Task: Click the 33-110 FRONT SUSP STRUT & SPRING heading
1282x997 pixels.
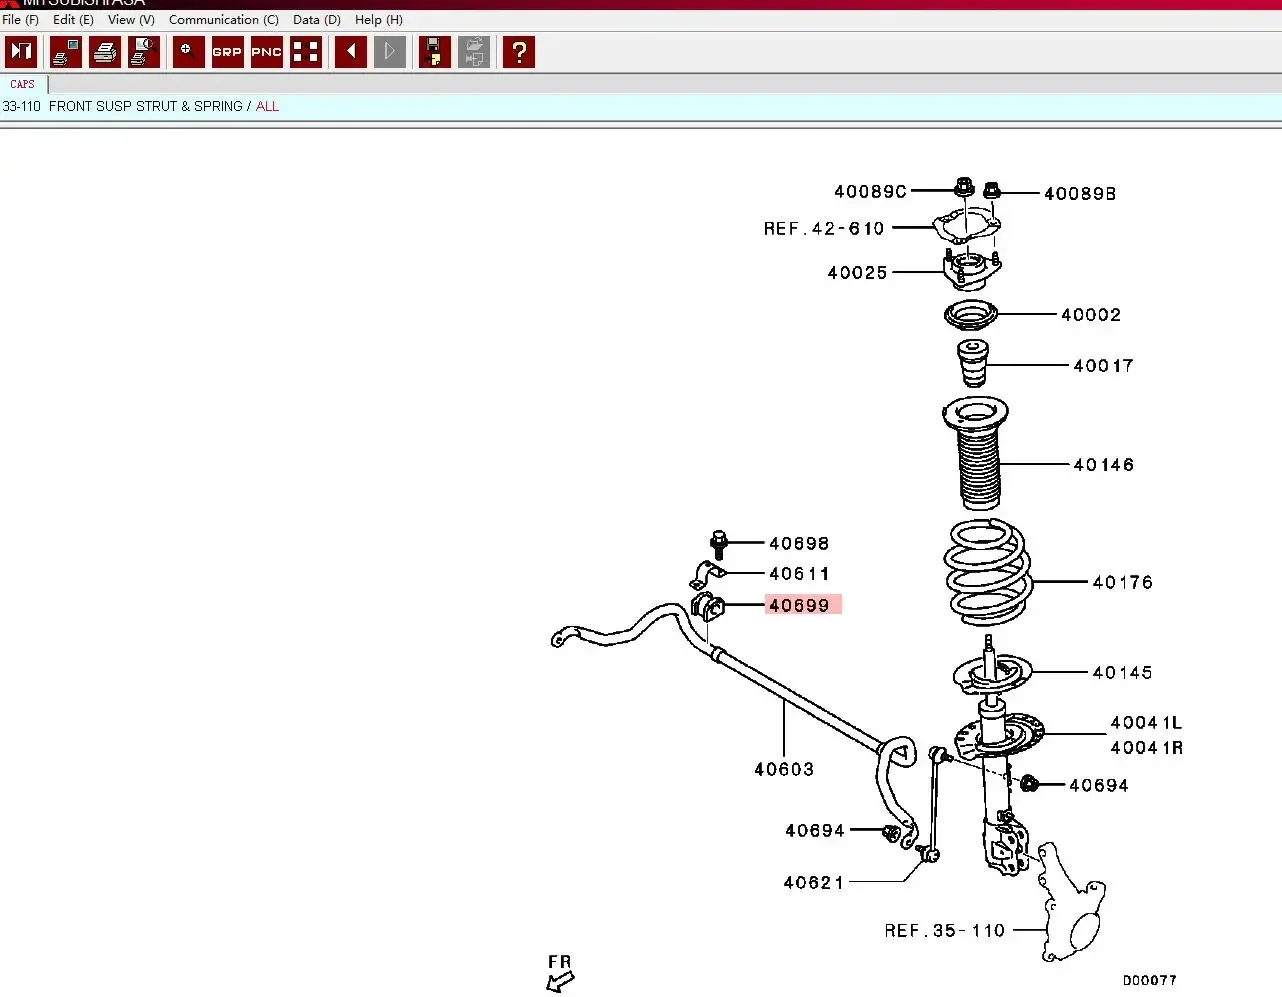Action: click(x=123, y=106)
